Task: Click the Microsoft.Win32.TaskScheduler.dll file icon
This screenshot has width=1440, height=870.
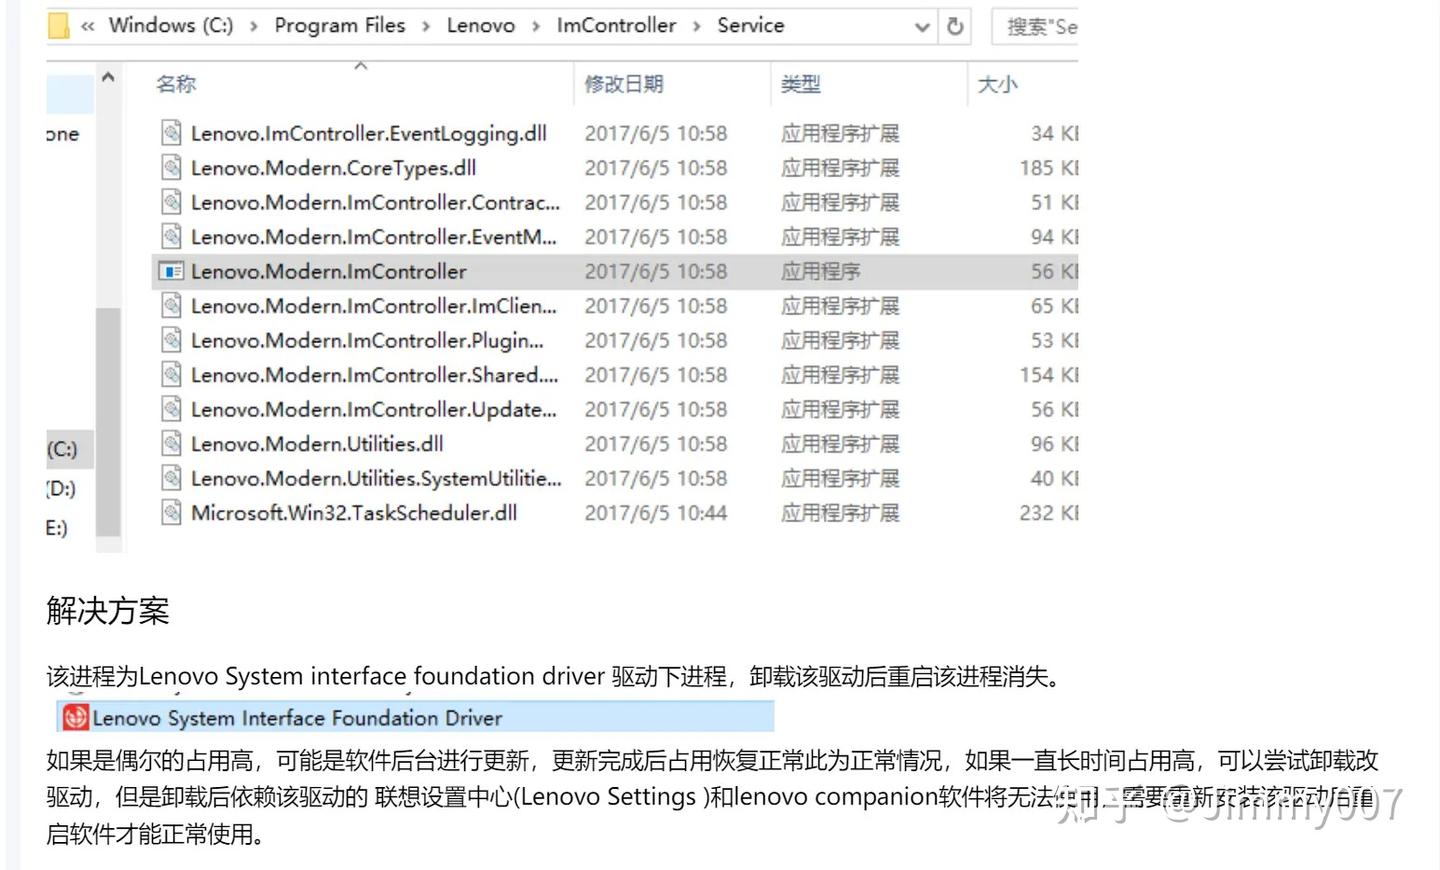Action: point(170,512)
